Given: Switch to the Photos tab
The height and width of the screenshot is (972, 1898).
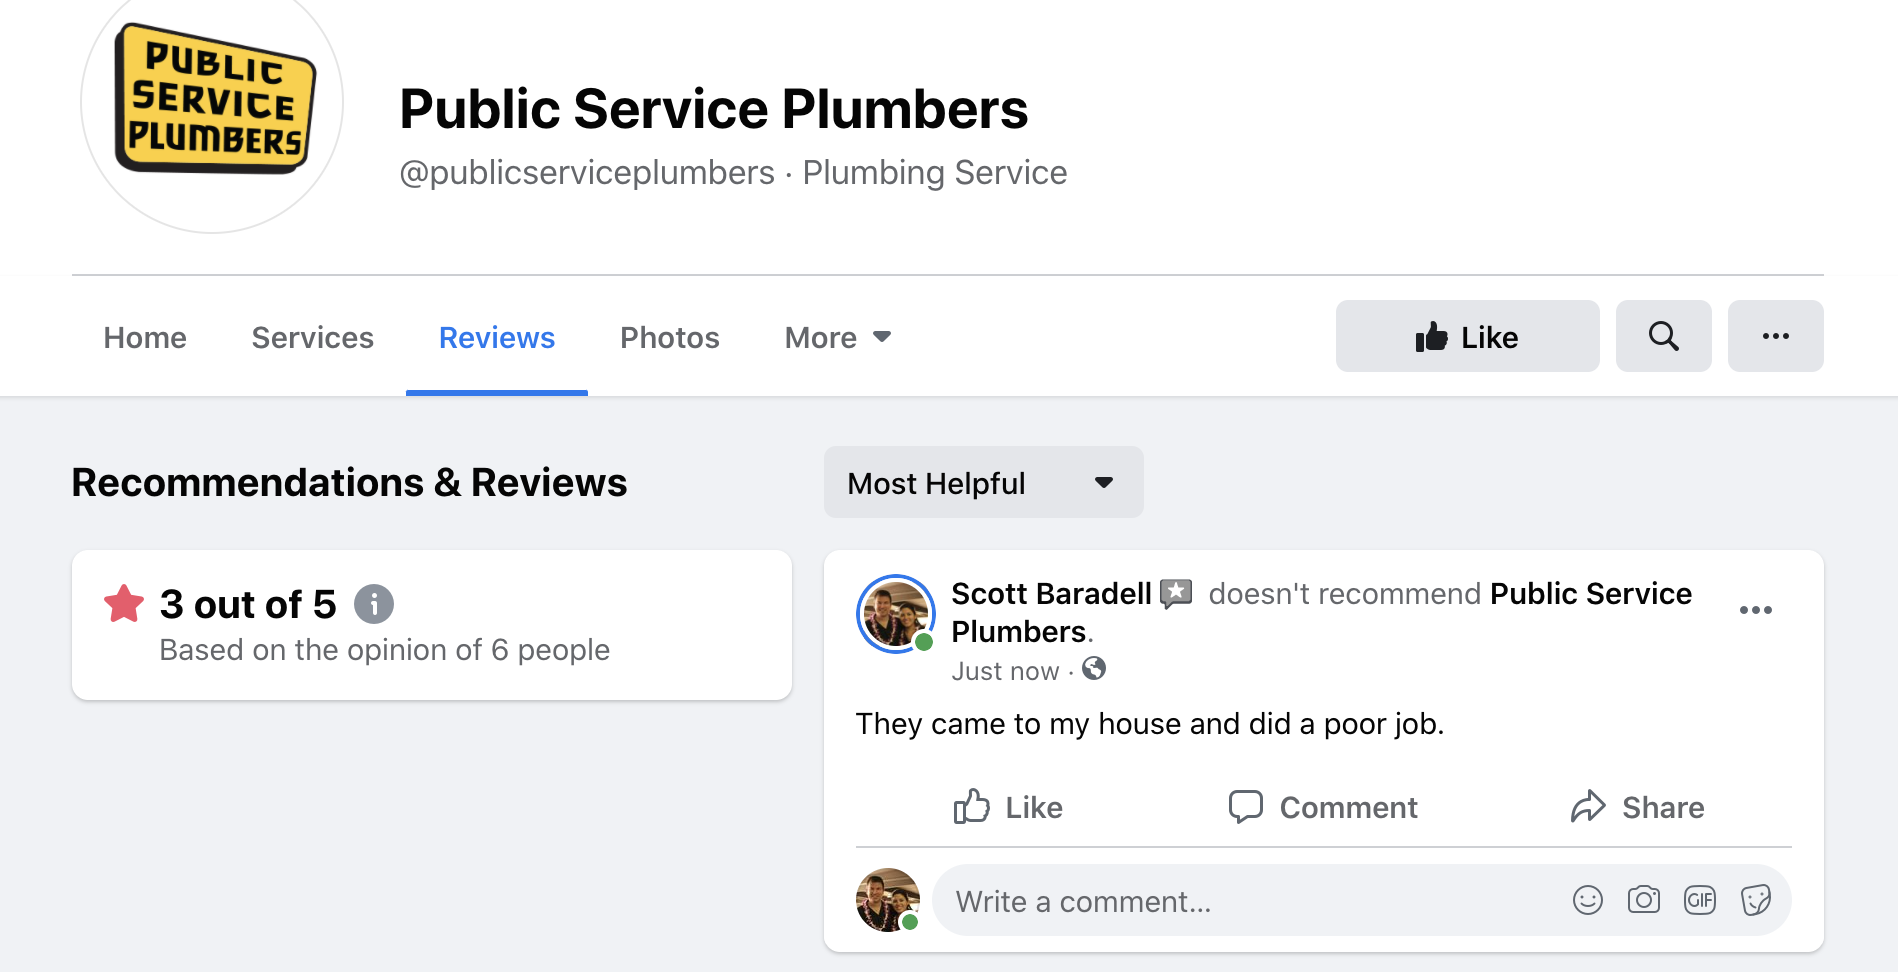Looking at the screenshot, I should tap(669, 337).
